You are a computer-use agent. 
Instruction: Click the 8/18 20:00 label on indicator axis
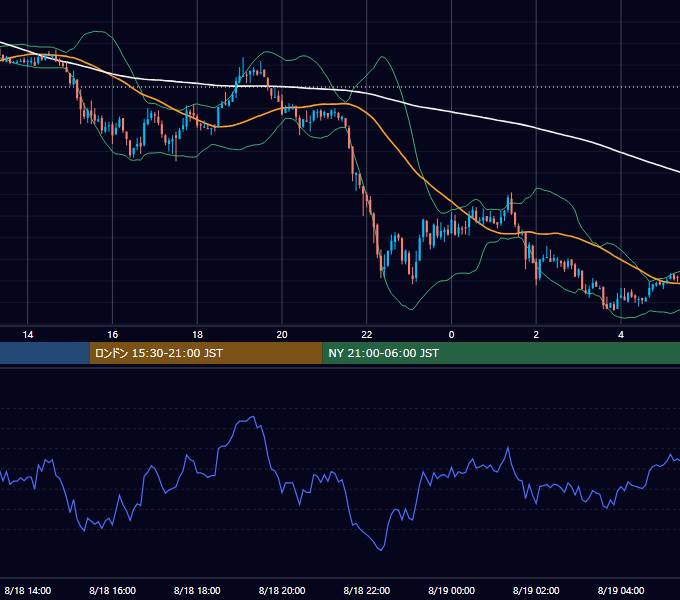click(x=282, y=590)
